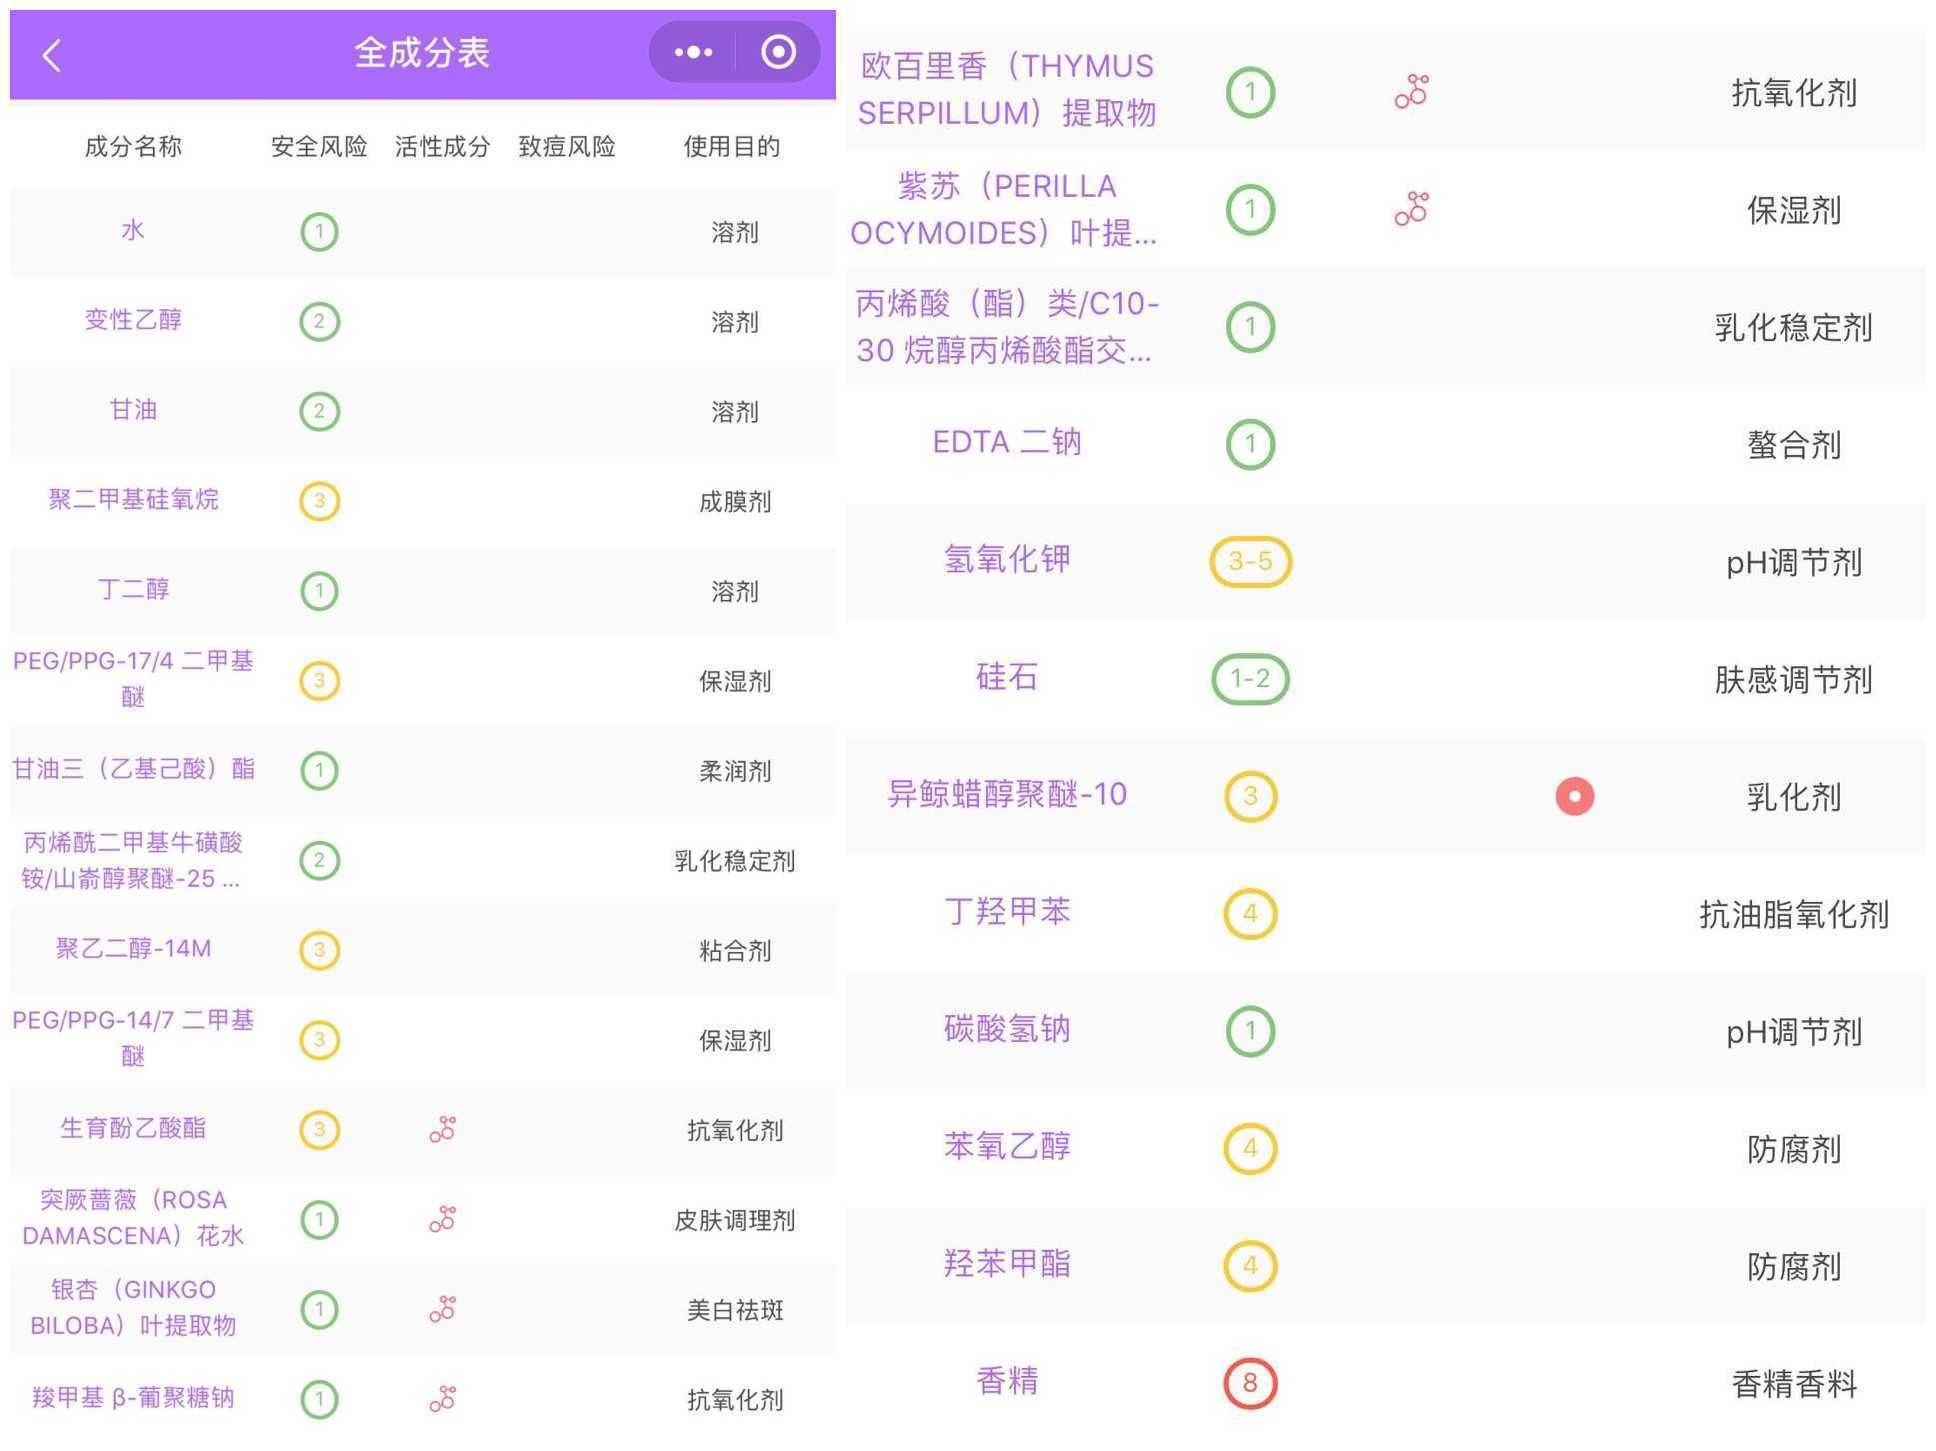This screenshot has width=1936, height=1451.
Task: Click the active ingredient icon for 银杏叶提取物
Action: point(441,1308)
